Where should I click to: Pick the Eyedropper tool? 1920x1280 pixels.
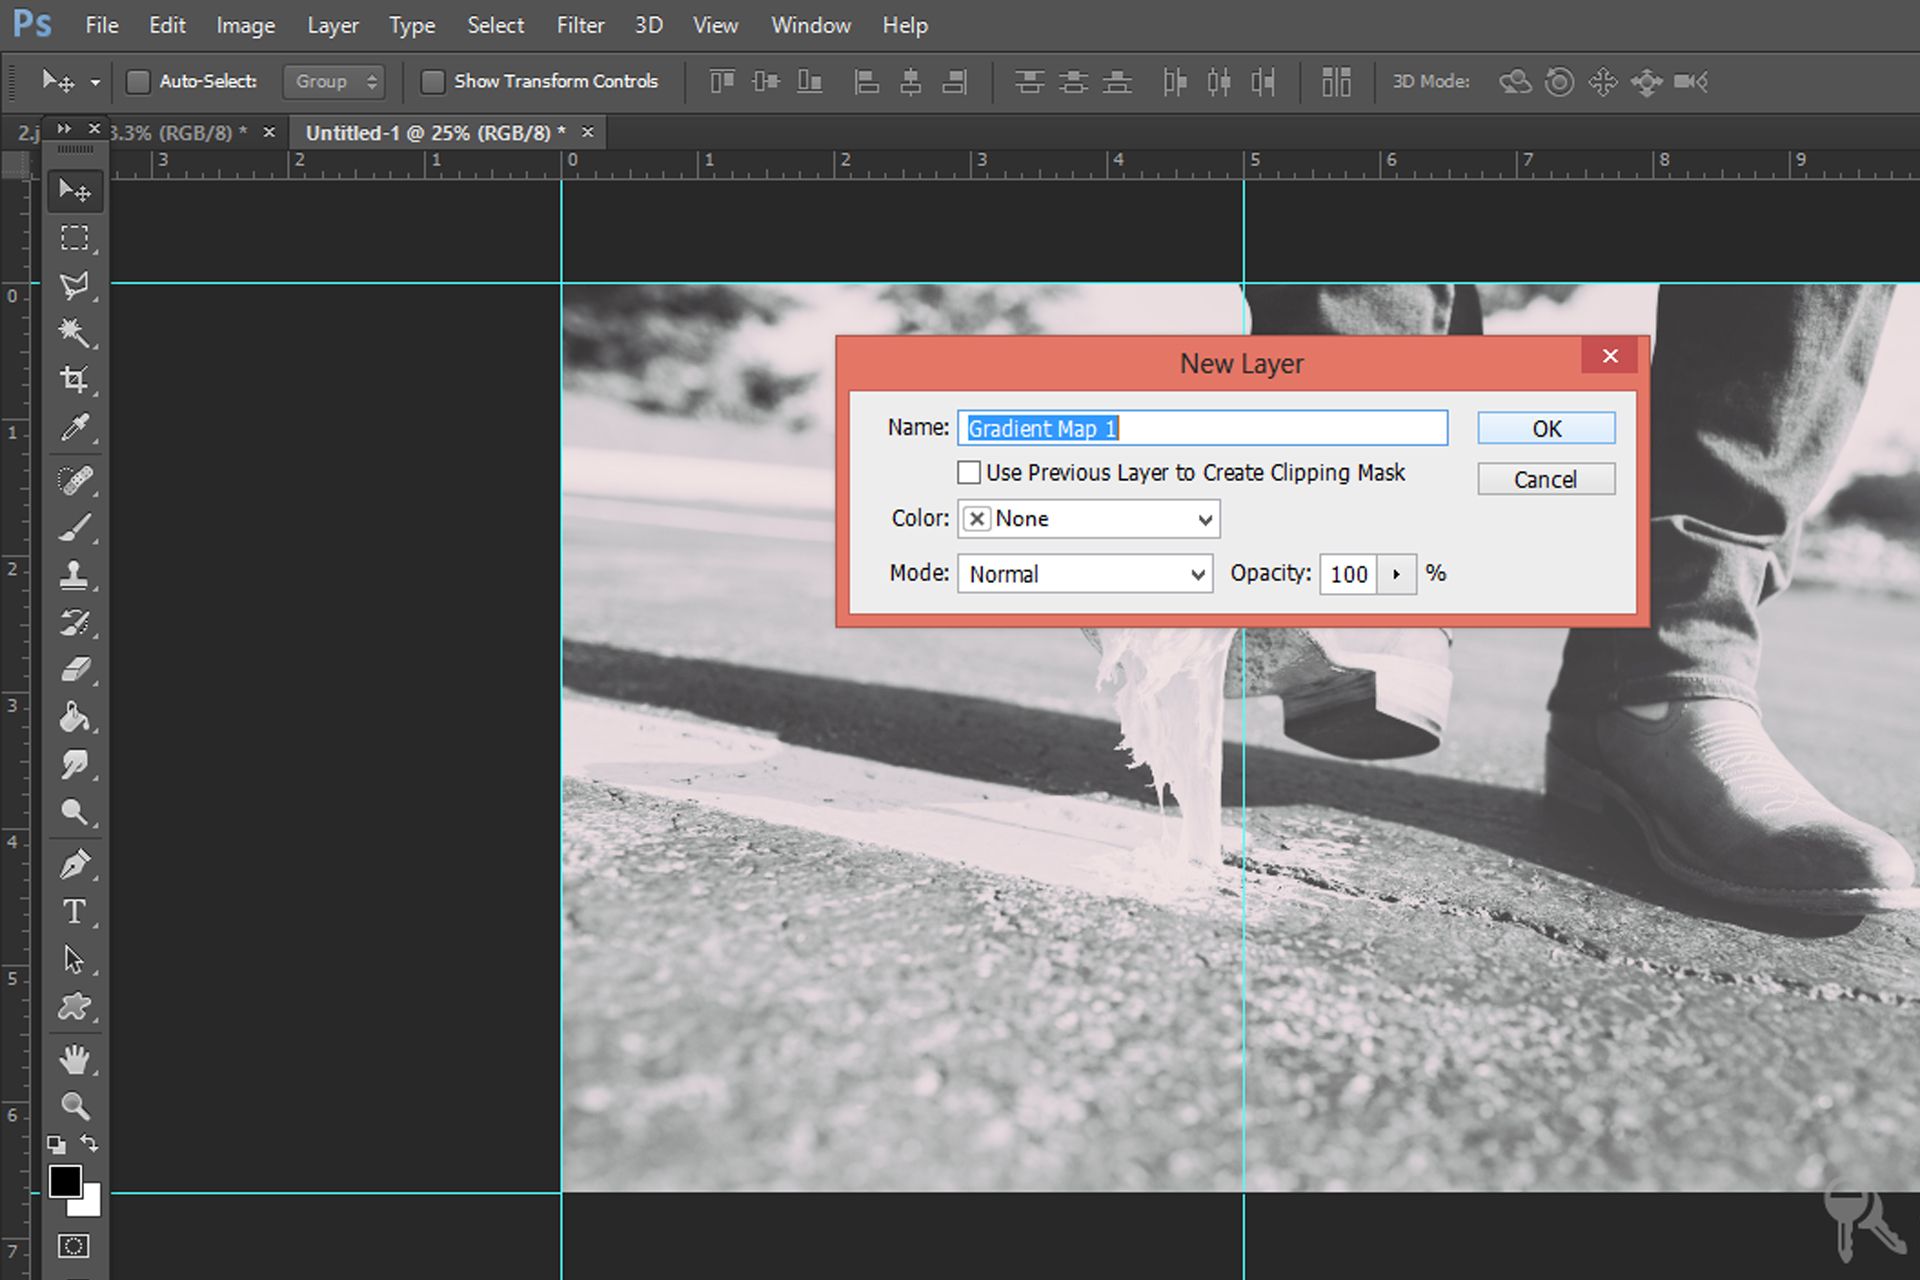point(74,428)
